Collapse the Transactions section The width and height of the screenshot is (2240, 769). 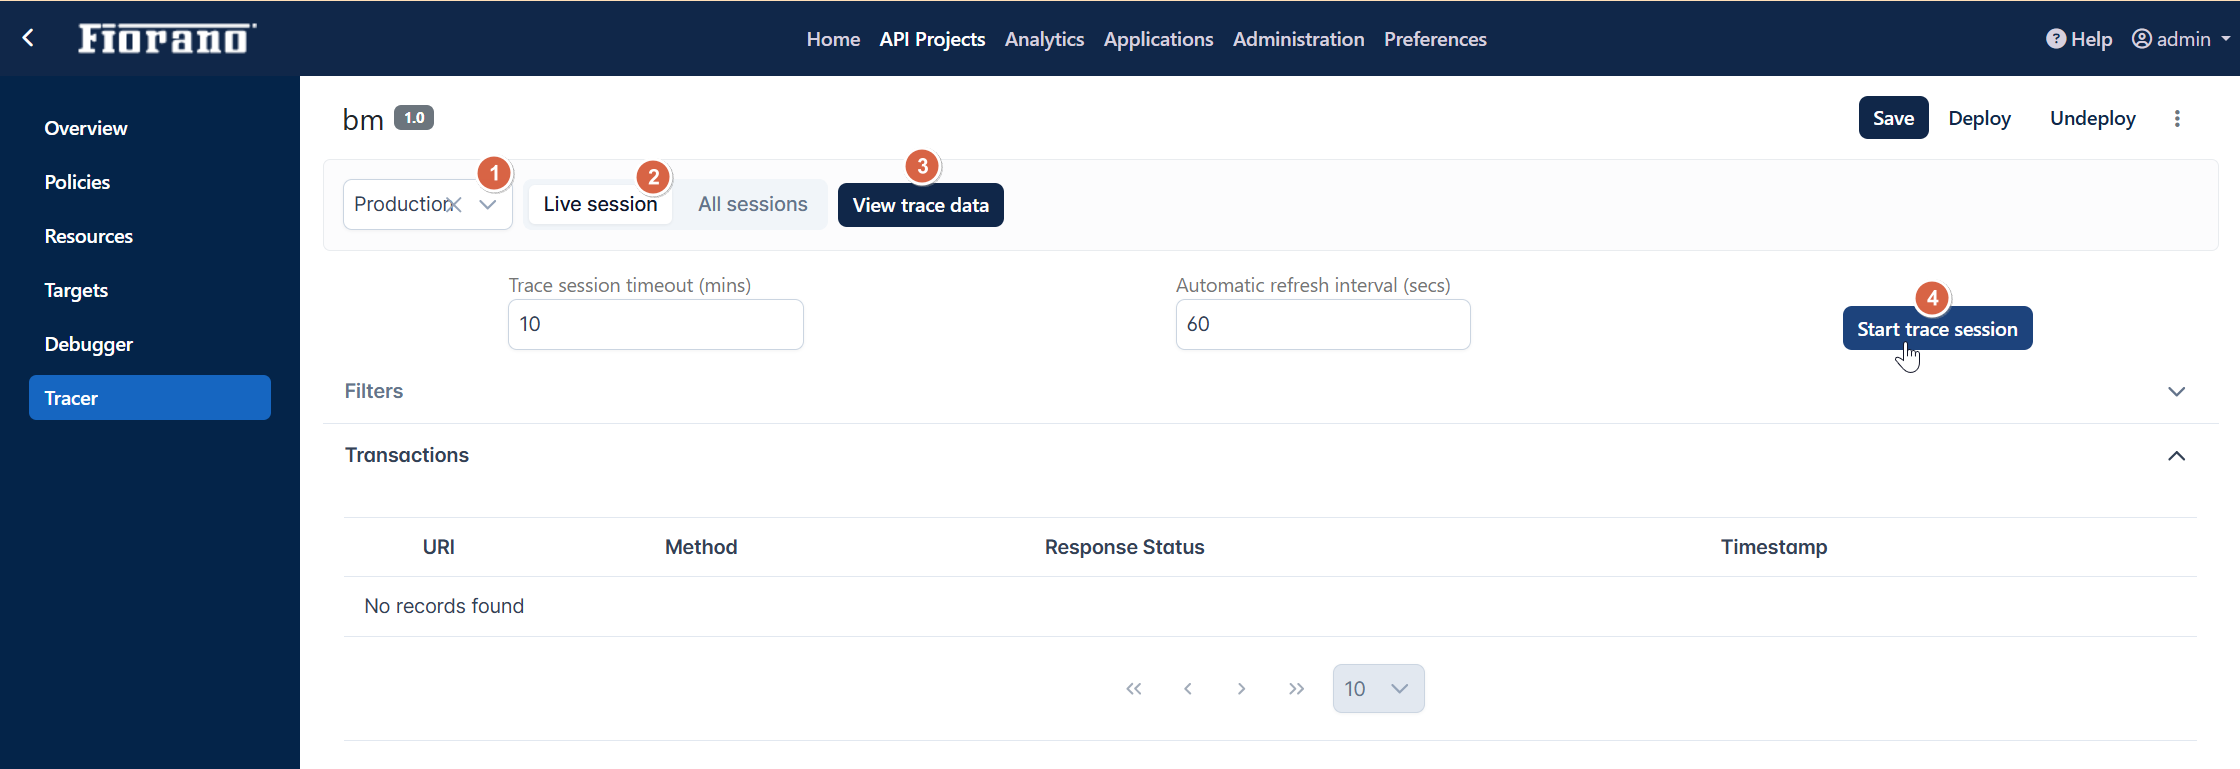pos(2176,456)
